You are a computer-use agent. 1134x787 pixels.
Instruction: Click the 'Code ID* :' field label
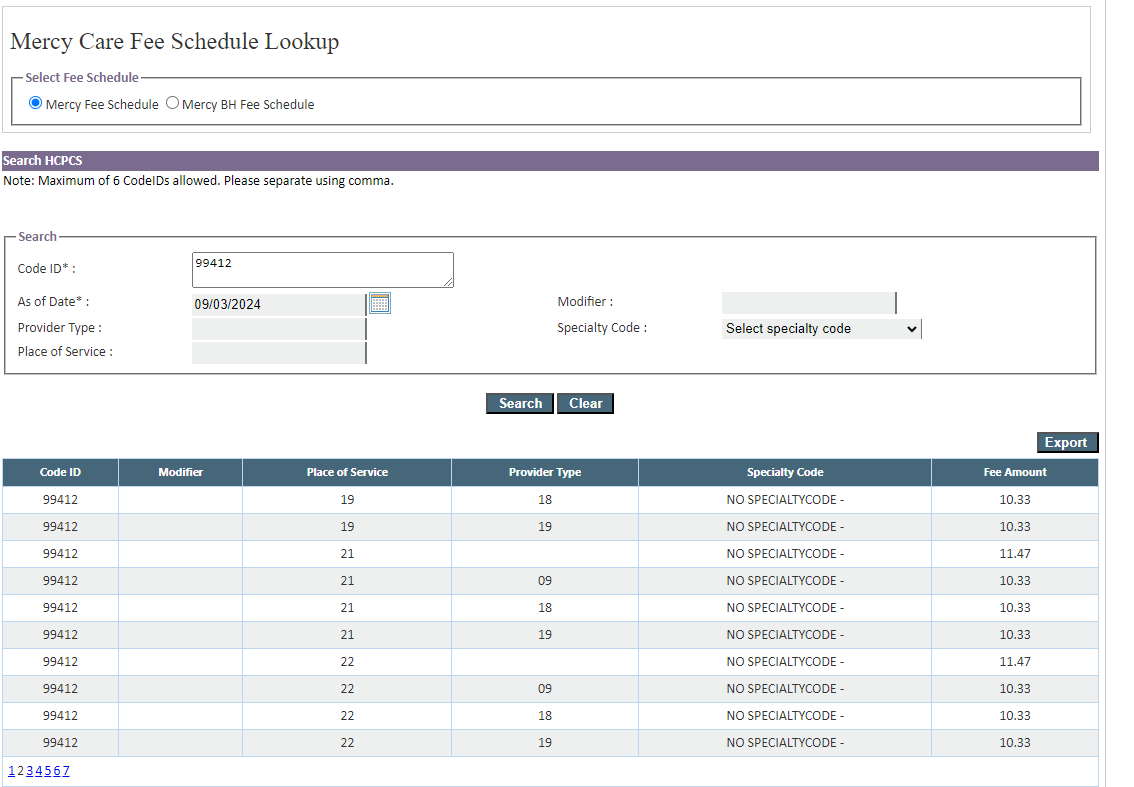point(46,268)
